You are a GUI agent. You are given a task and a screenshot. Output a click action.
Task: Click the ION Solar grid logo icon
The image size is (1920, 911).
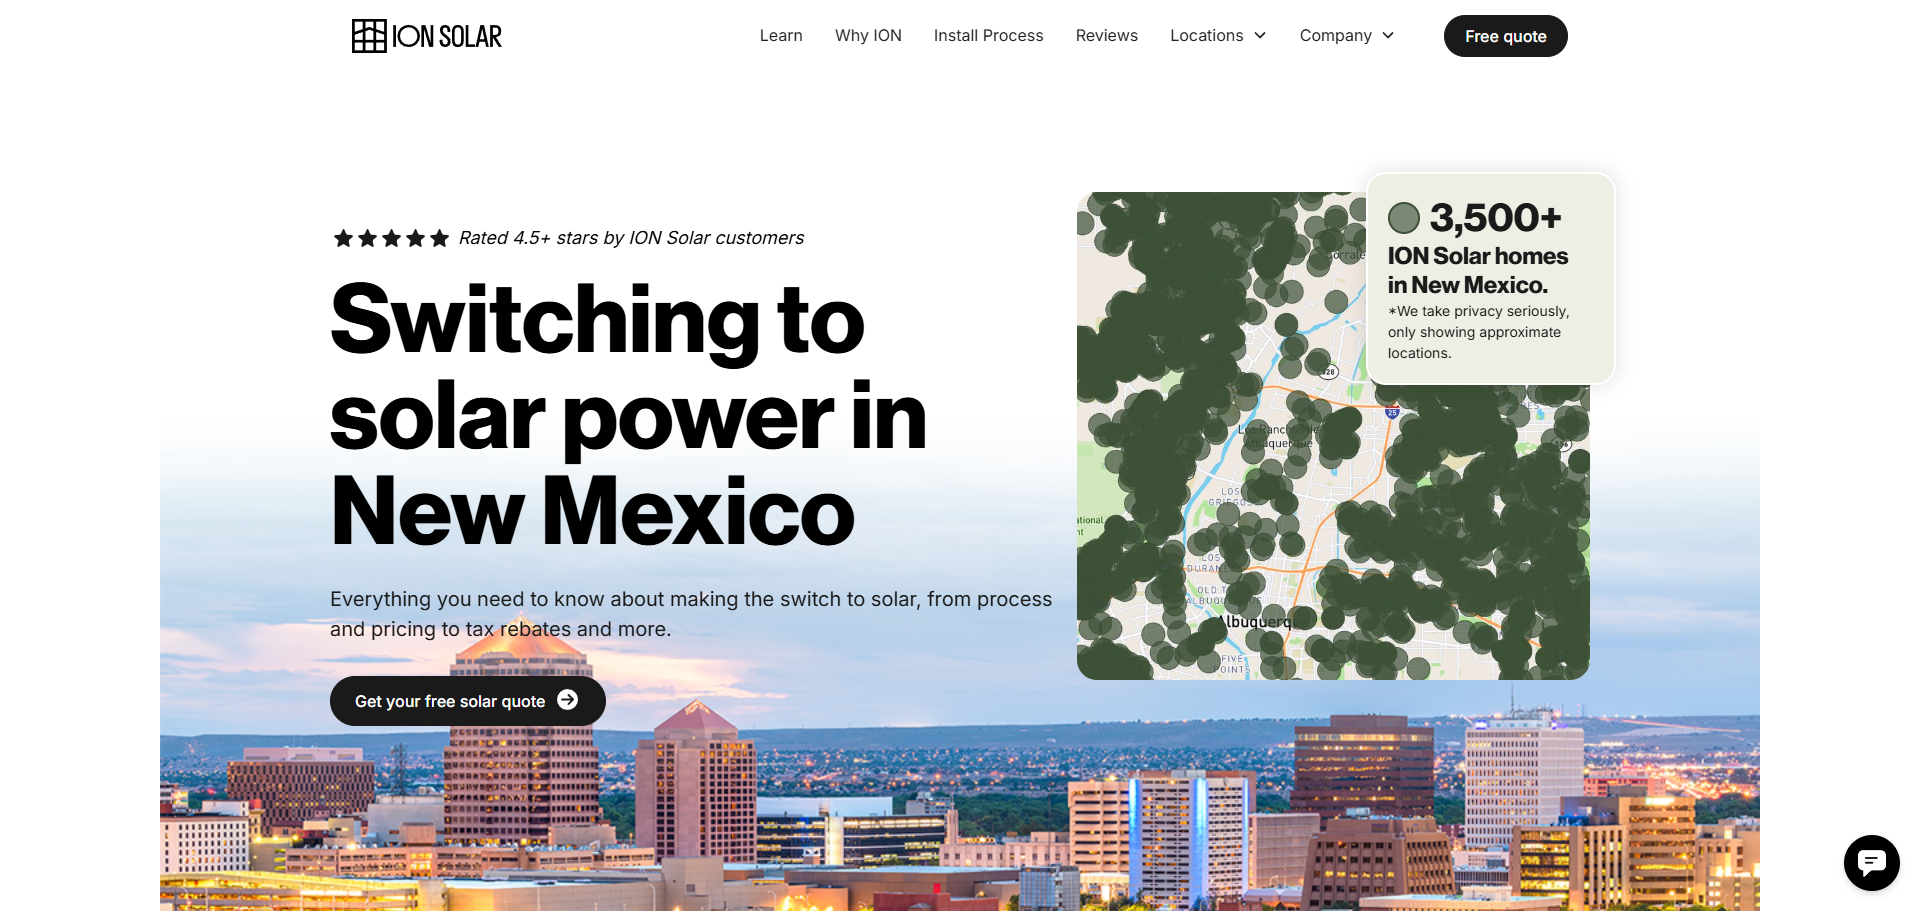tap(369, 36)
